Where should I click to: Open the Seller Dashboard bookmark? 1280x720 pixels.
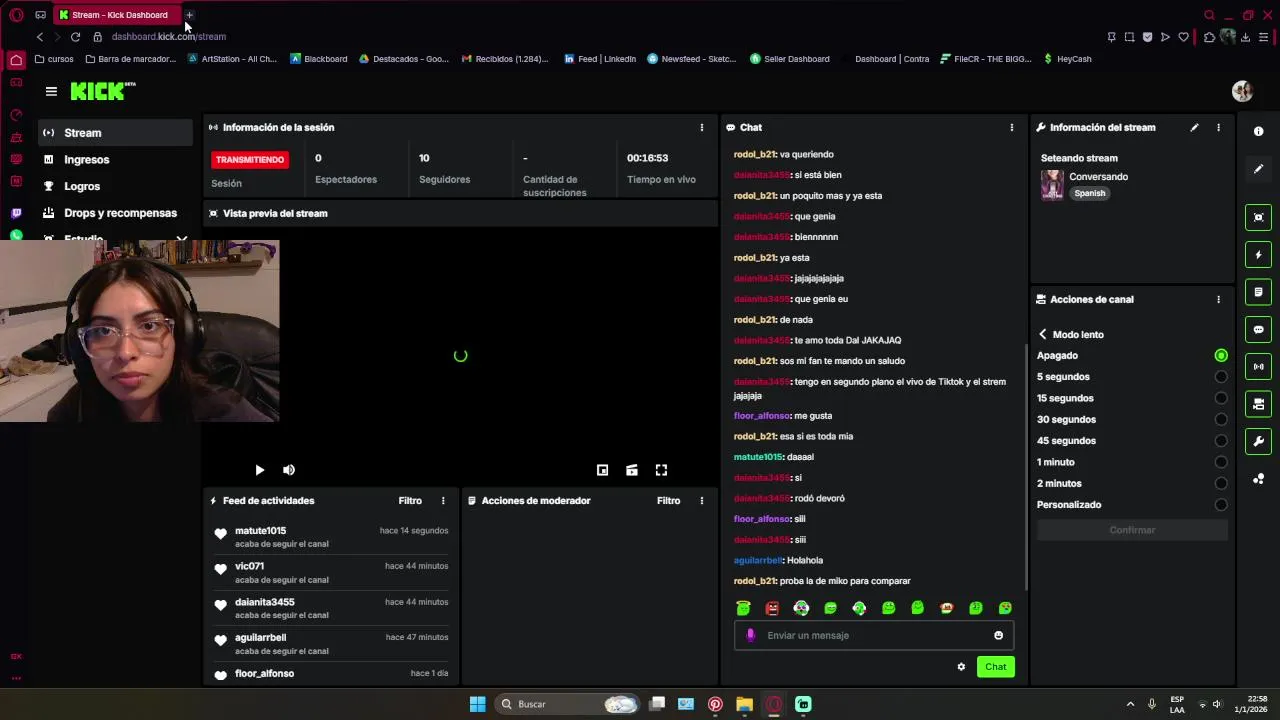pos(790,59)
